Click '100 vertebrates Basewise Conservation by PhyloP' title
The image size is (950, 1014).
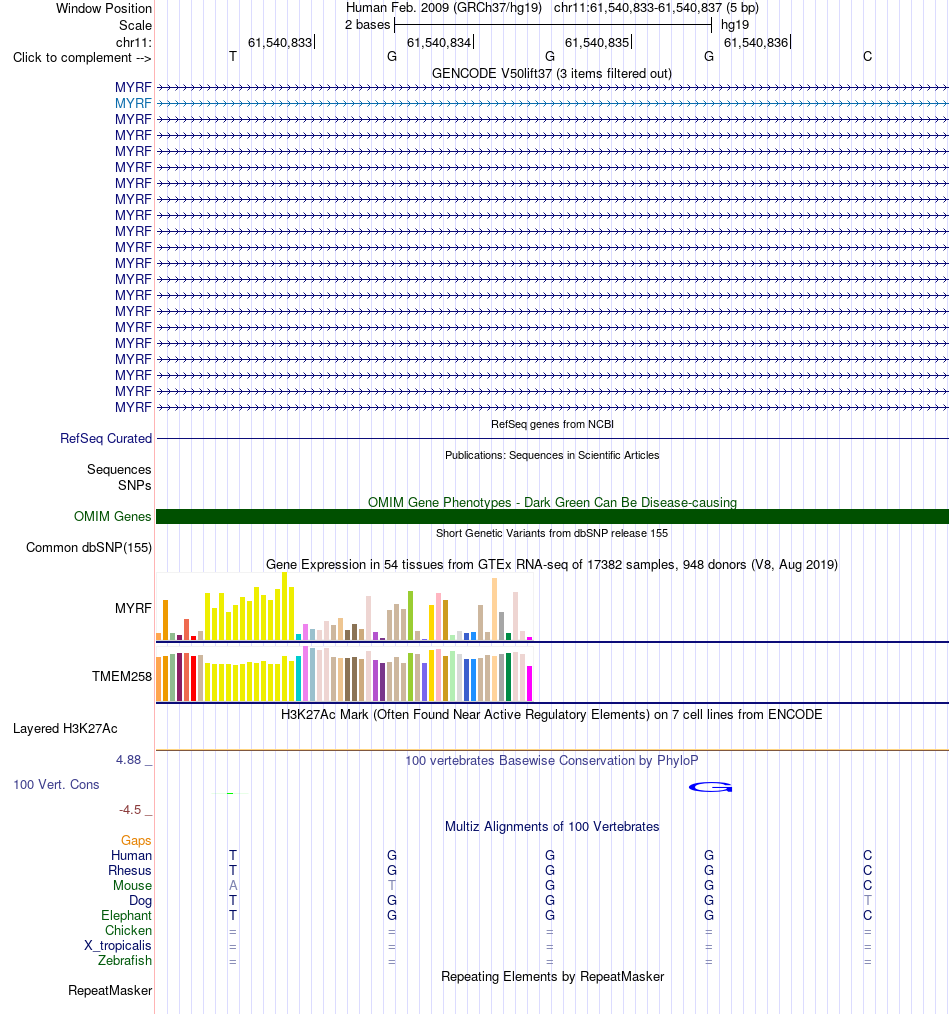coord(552,760)
